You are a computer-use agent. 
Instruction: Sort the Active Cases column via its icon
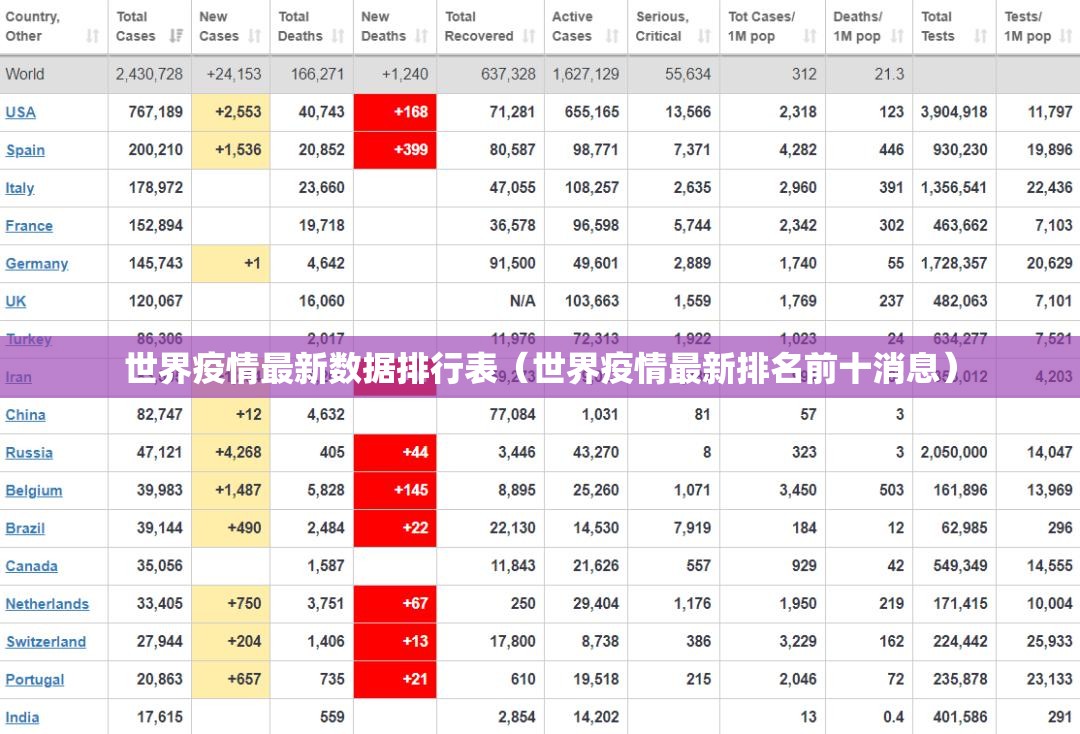(x=610, y=35)
